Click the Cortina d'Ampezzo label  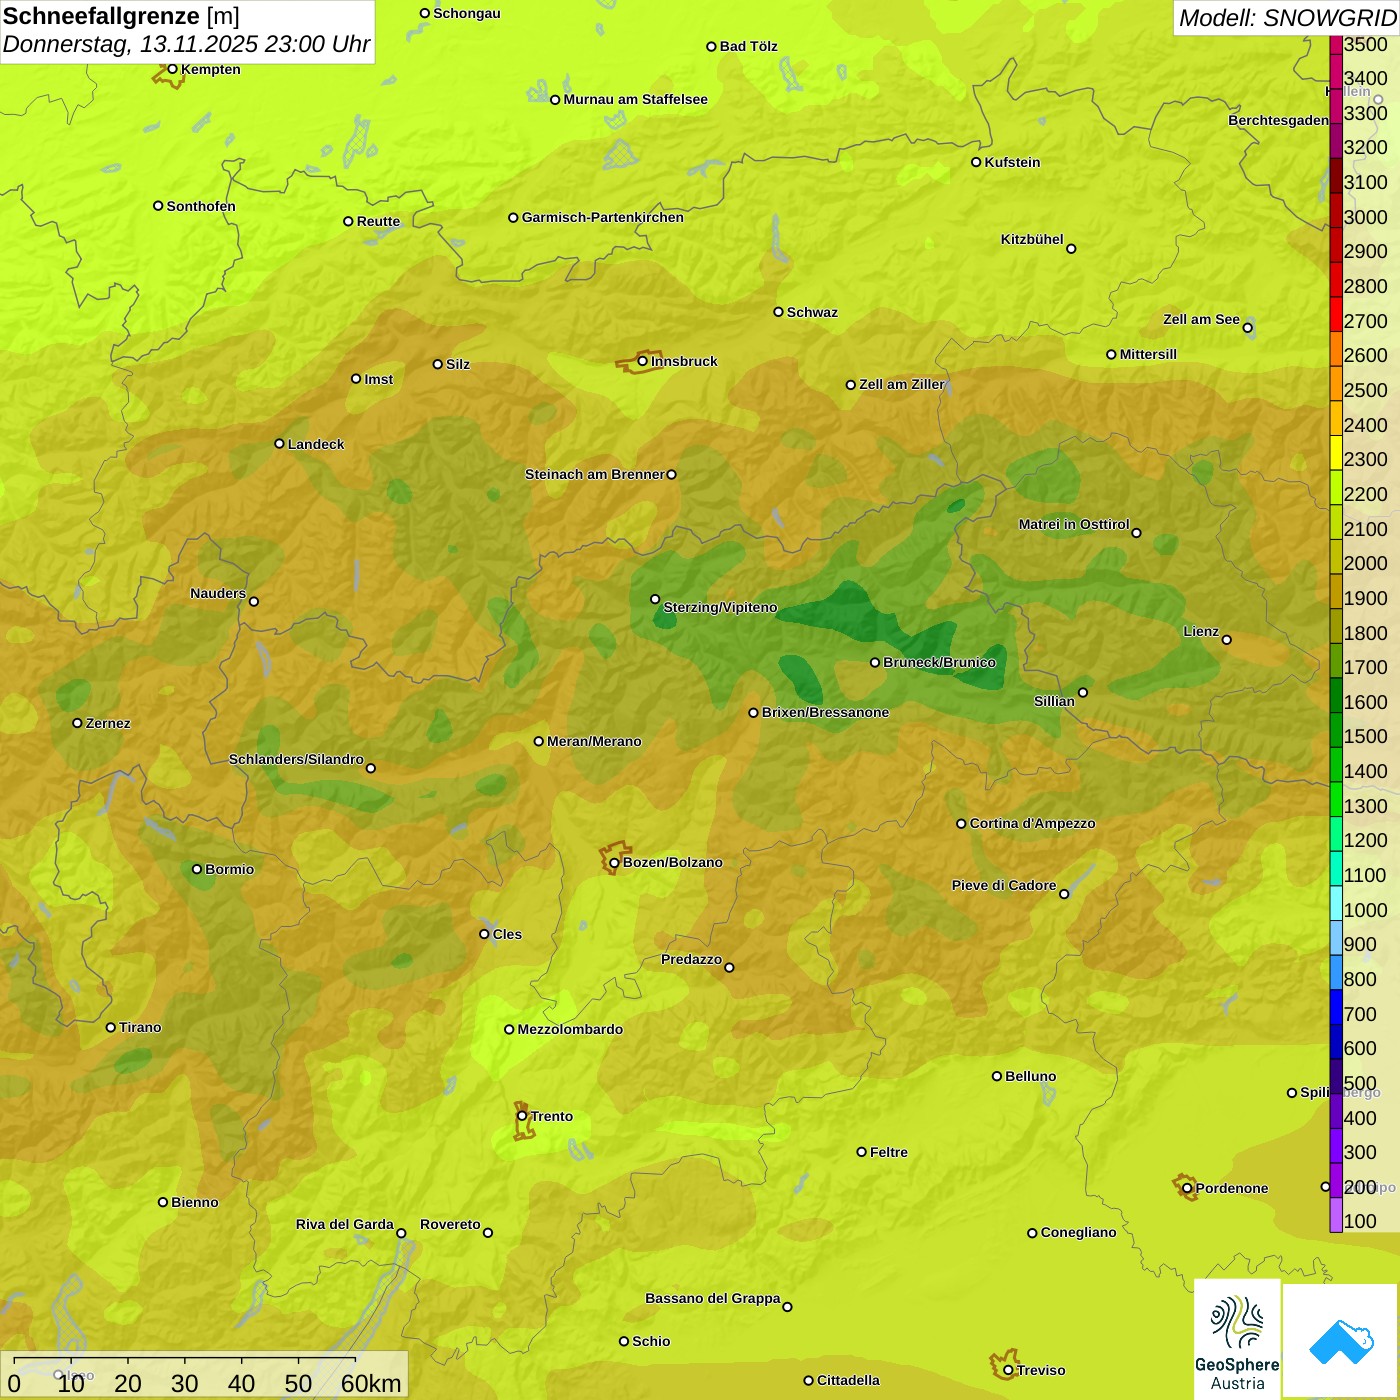coord(1032,823)
